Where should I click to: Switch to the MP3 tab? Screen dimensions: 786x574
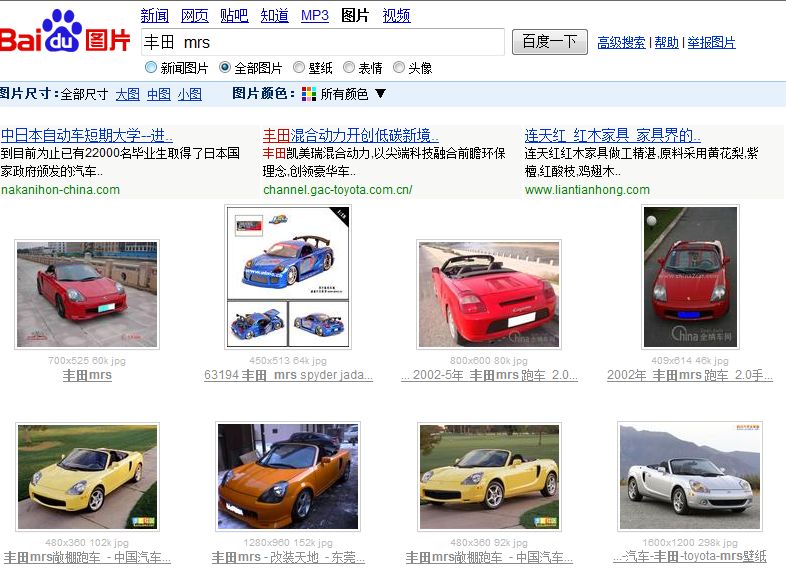click(x=315, y=16)
